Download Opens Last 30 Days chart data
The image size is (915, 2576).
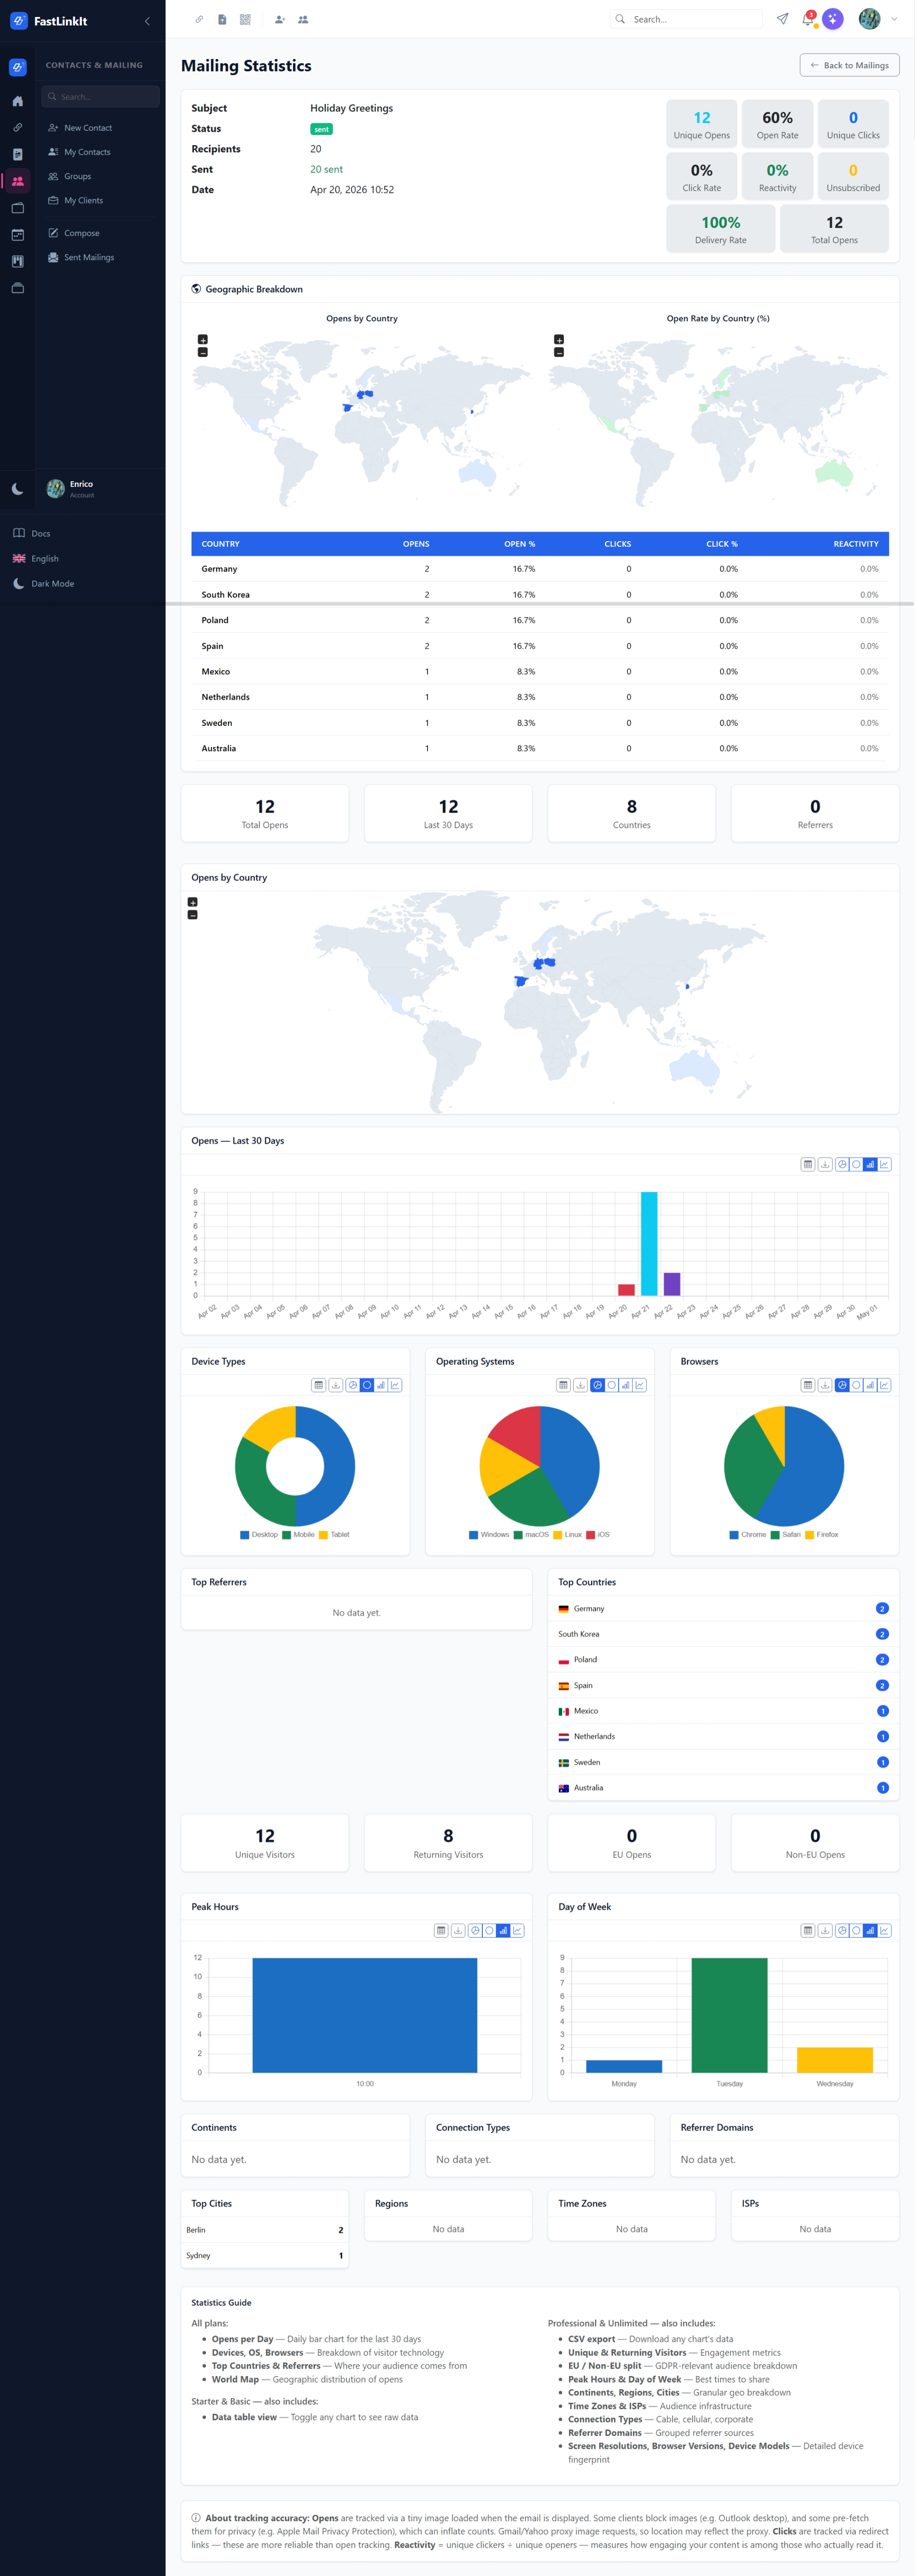(x=825, y=1164)
